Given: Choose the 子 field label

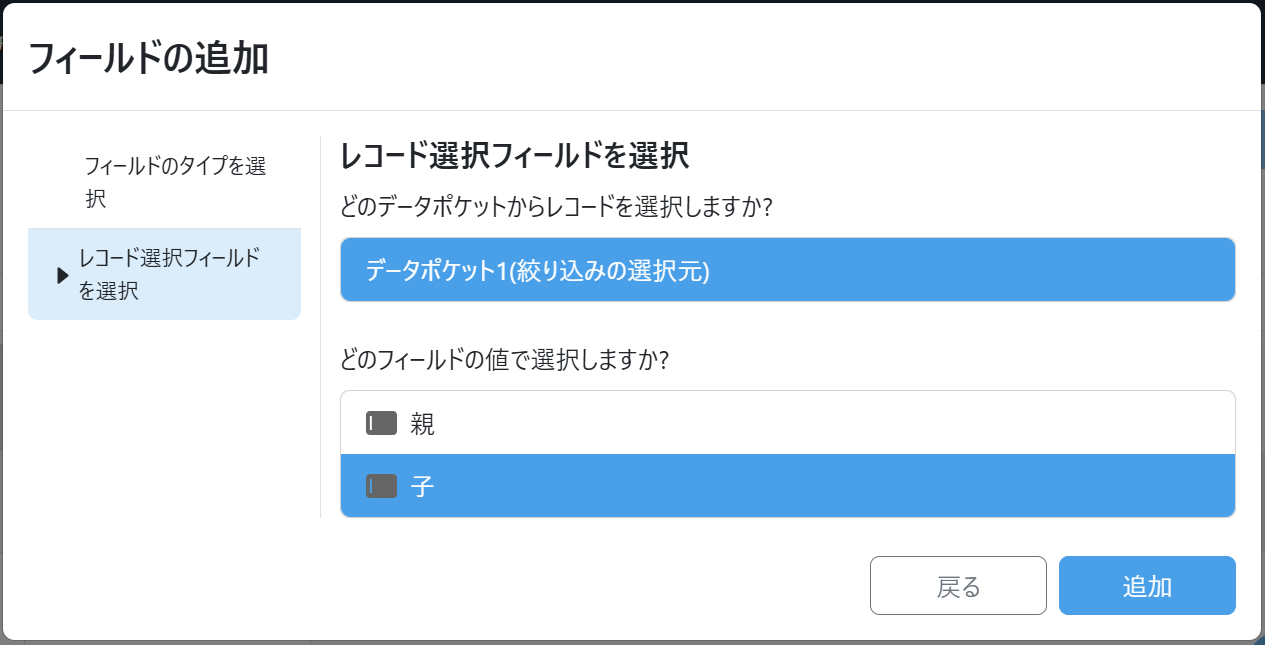Looking at the screenshot, I should [x=423, y=486].
